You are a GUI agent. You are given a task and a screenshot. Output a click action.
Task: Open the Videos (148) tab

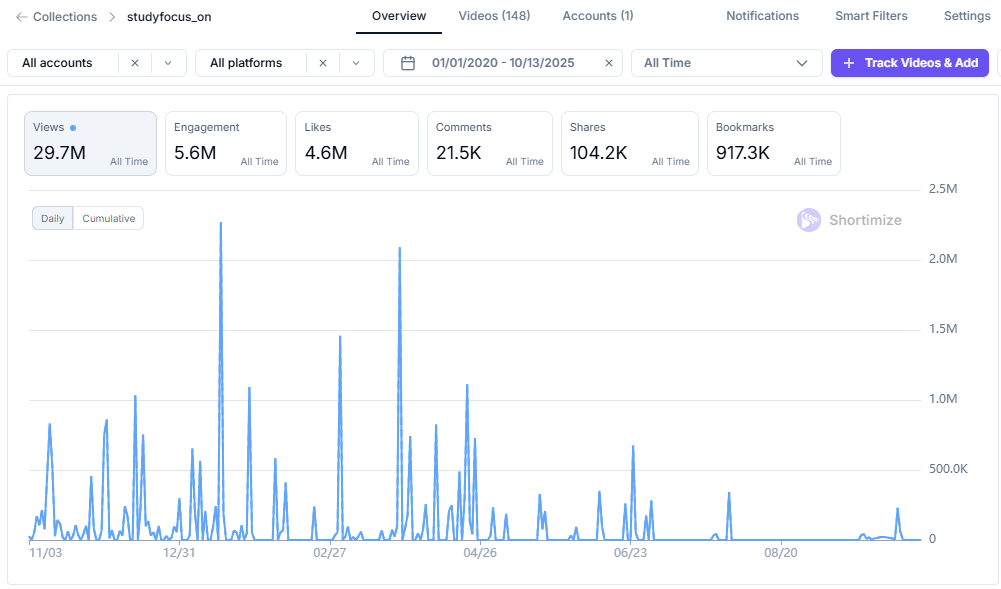coord(494,16)
